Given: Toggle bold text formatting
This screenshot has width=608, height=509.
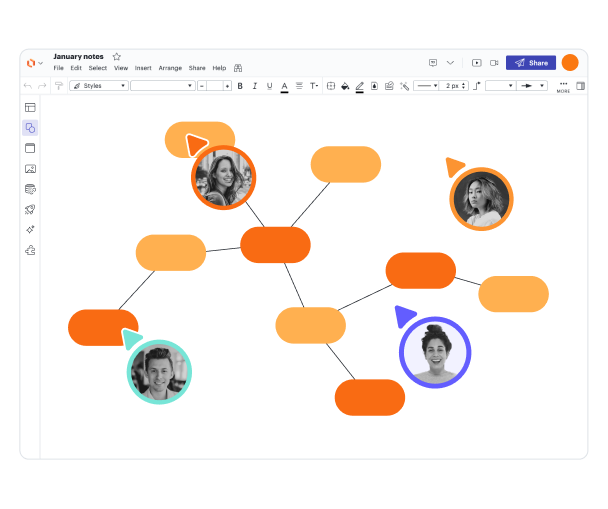Looking at the screenshot, I should pos(240,86).
